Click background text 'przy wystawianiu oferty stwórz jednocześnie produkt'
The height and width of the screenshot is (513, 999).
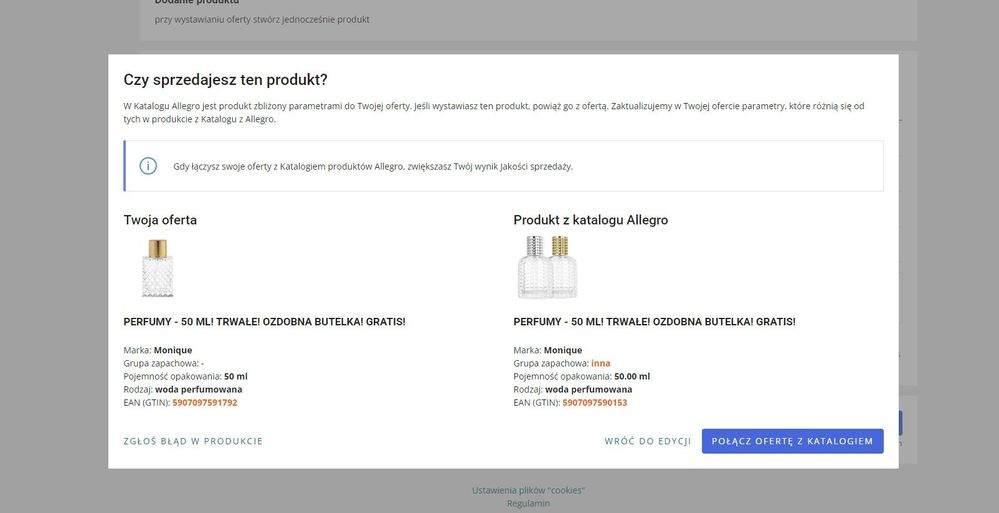click(262, 19)
